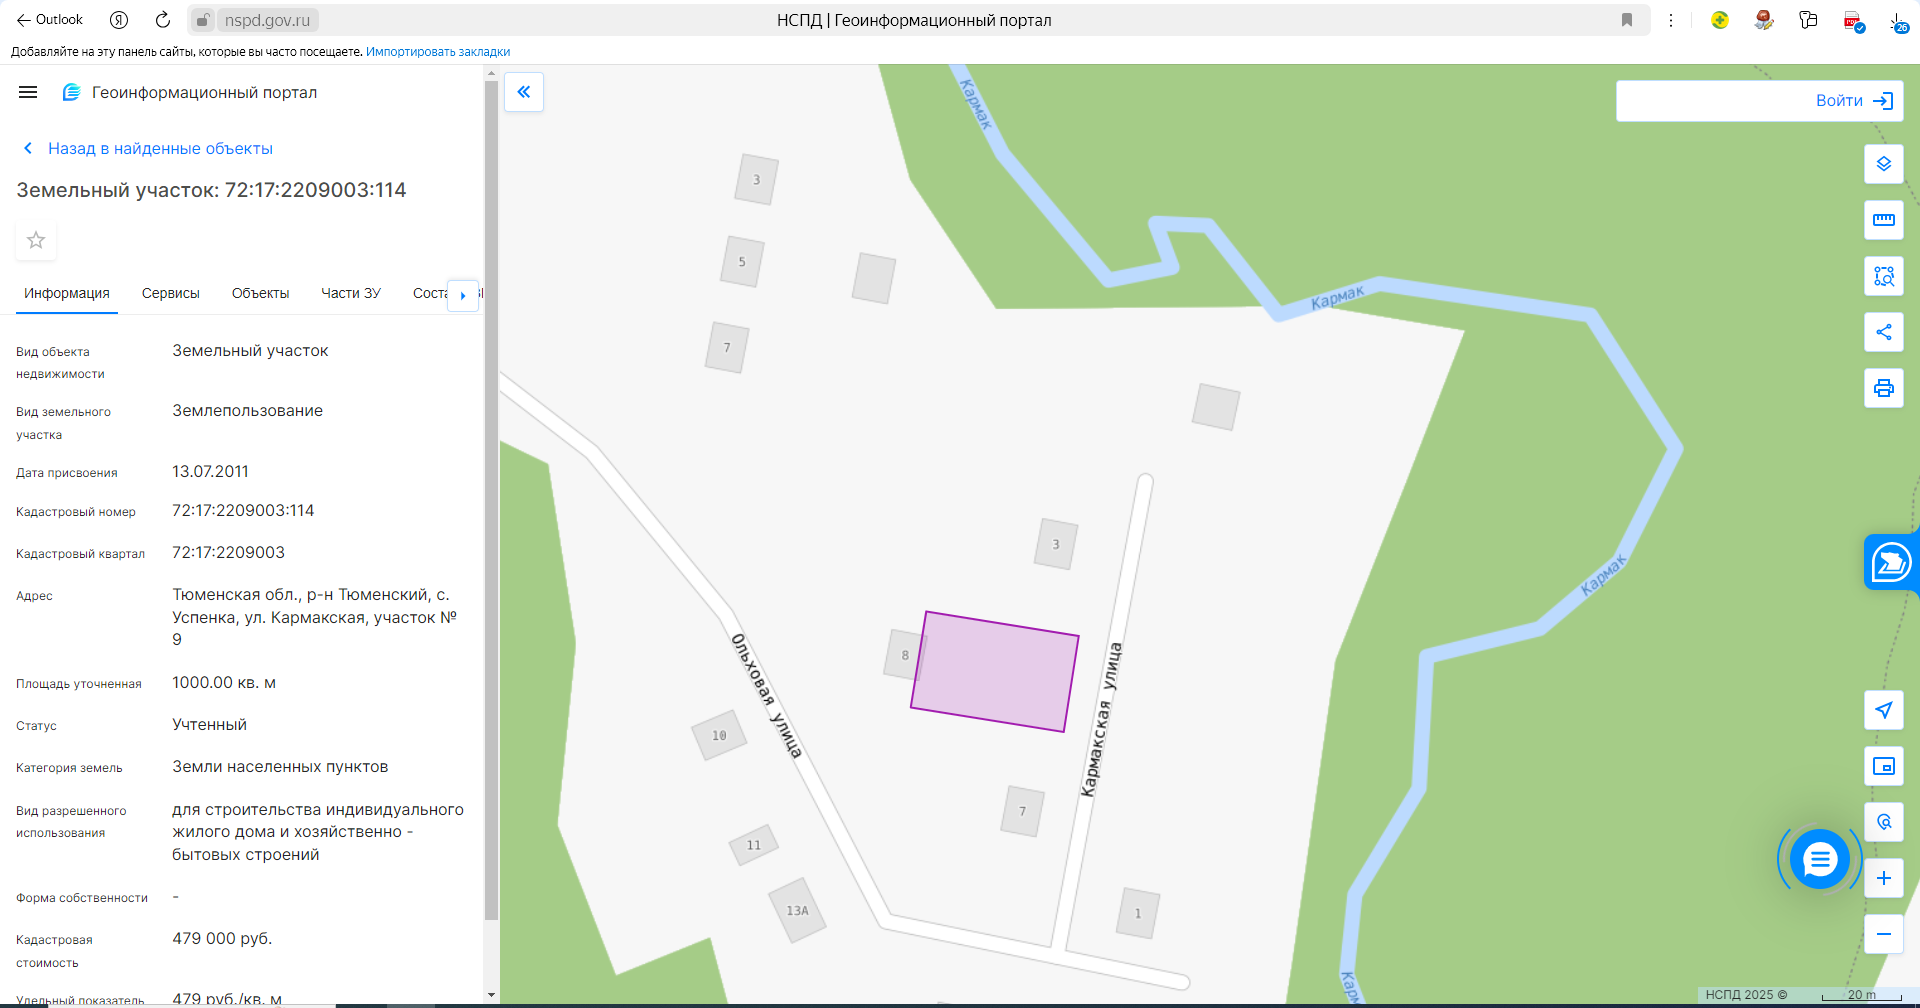Switch to the Части ЗУ tab
Image resolution: width=1920 pixels, height=1008 pixels.
click(350, 293)
